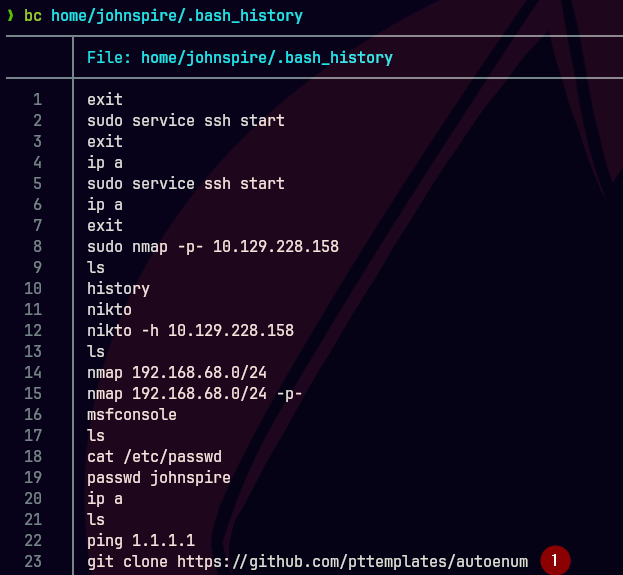623x575 pixels.
Task: Select line 5 'sudo service ssh start'
Action: click(186, 184)
